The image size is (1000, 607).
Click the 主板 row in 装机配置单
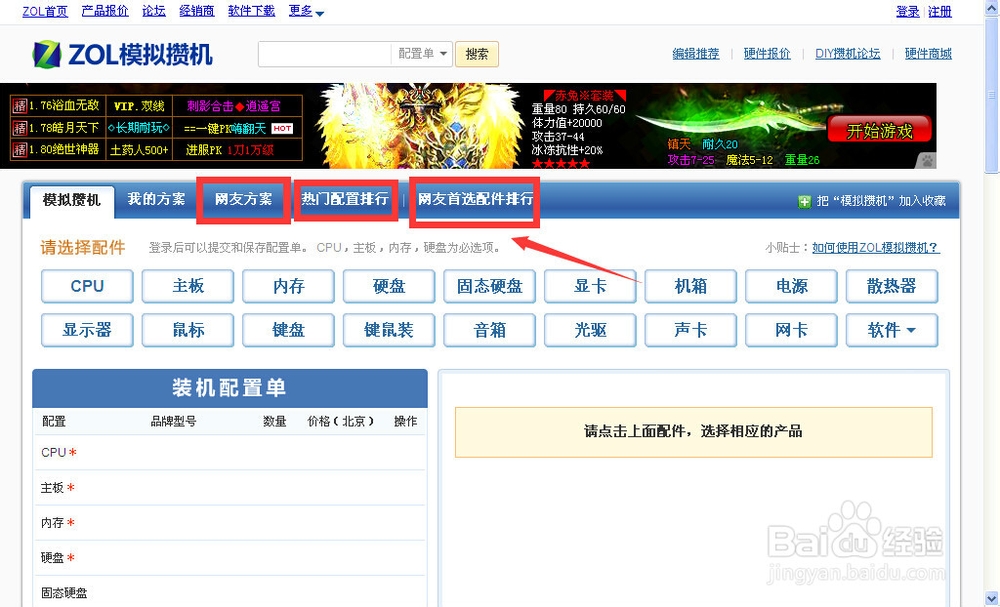[230, 488]
